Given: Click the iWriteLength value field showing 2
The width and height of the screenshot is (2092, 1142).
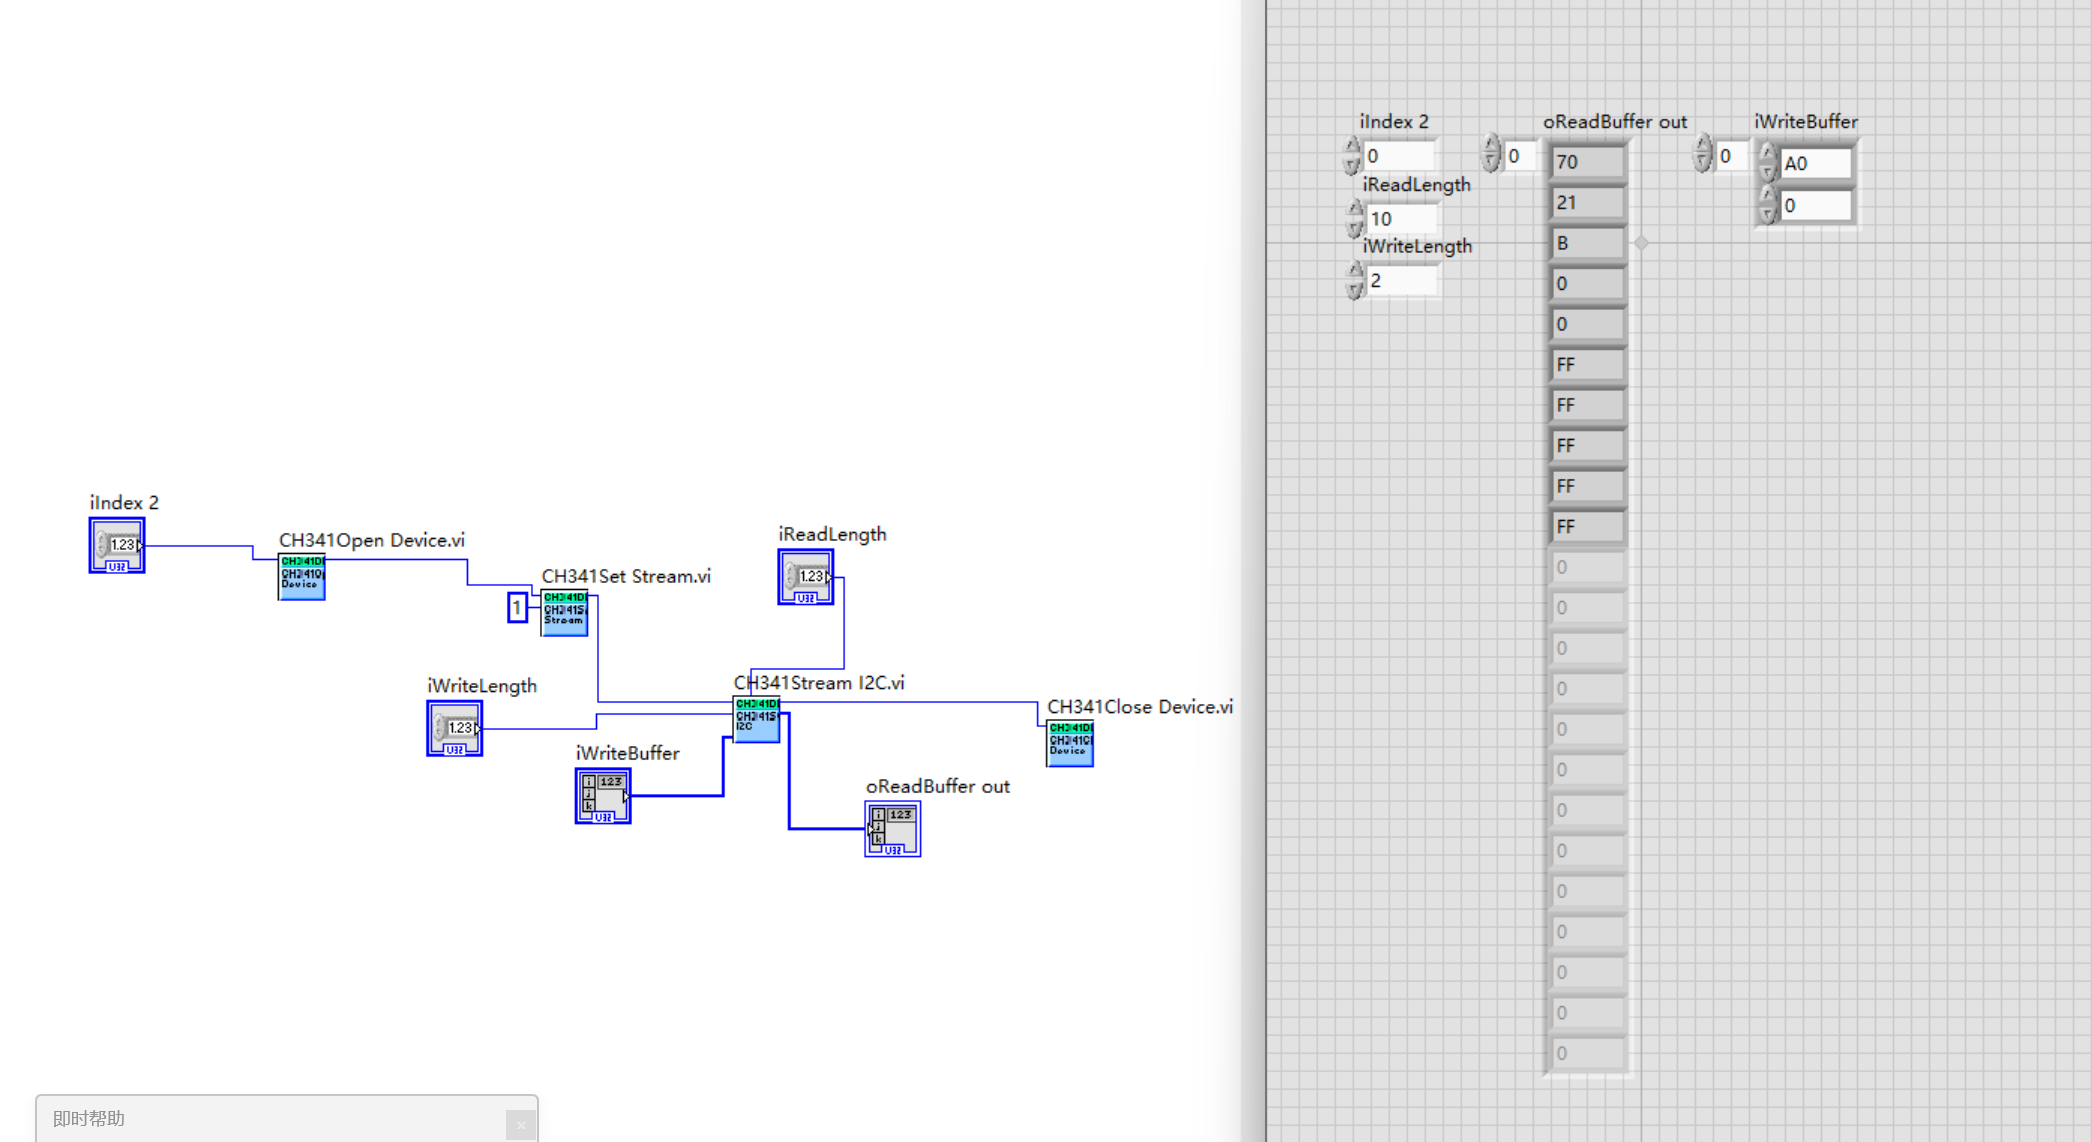Looking at the screenshot, I should point(1402,281).
